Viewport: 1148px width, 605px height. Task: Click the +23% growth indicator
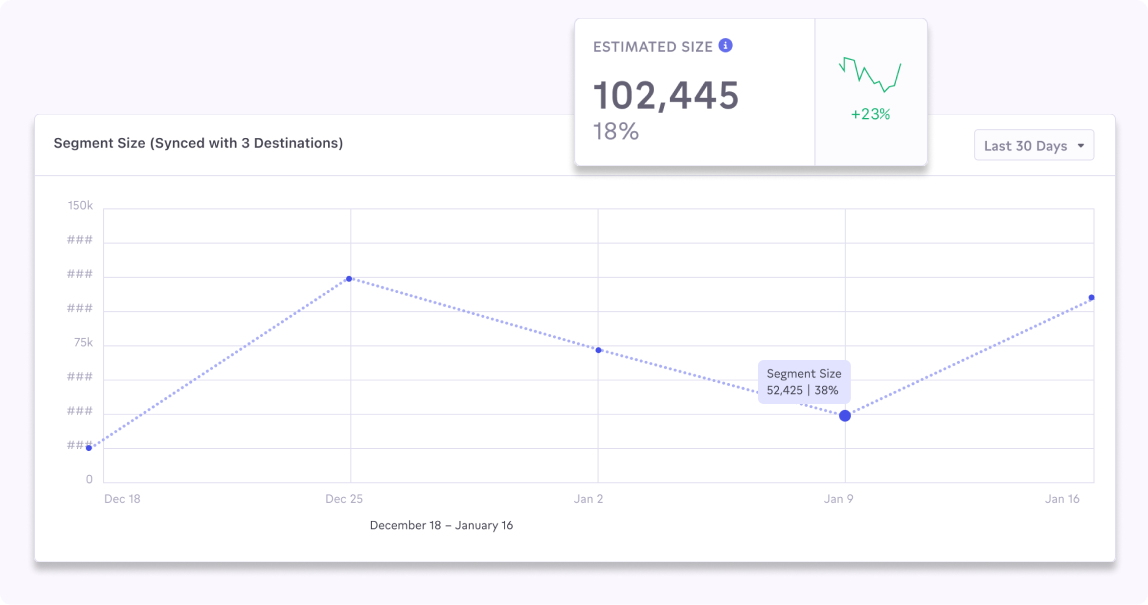pyautogui.click(x=870, y=114)
